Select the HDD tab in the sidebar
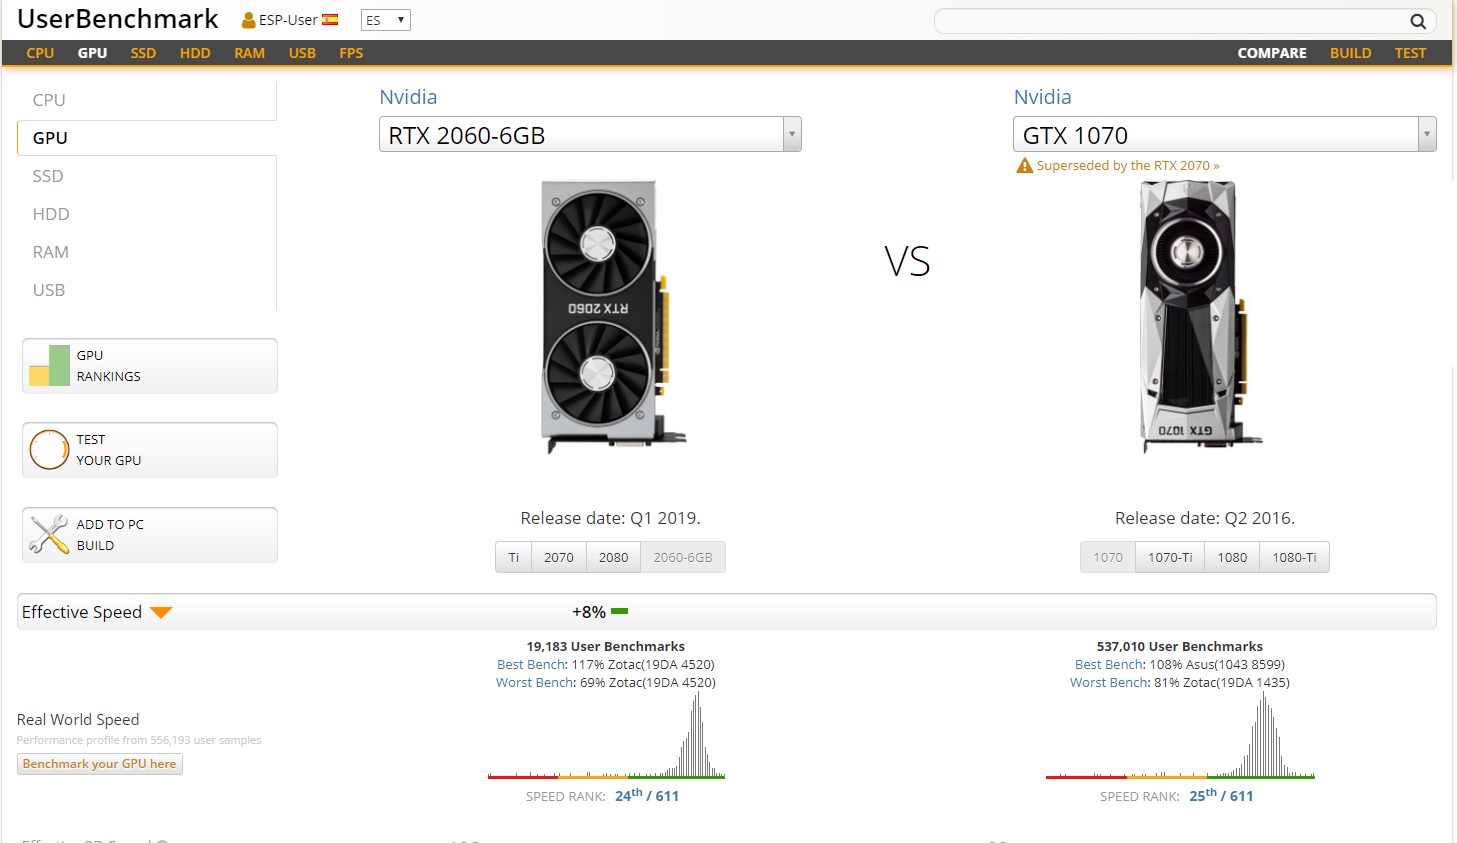The width and height of the screenshot is (1457, 843). [x=147, y=214]
